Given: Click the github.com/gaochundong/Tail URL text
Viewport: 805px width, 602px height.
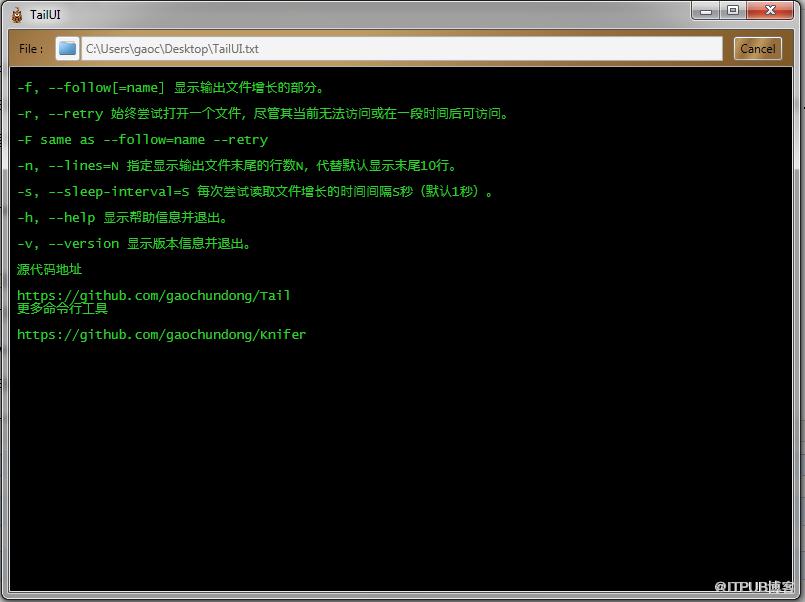Looking at the screenshot, I should tap(154, 296).
